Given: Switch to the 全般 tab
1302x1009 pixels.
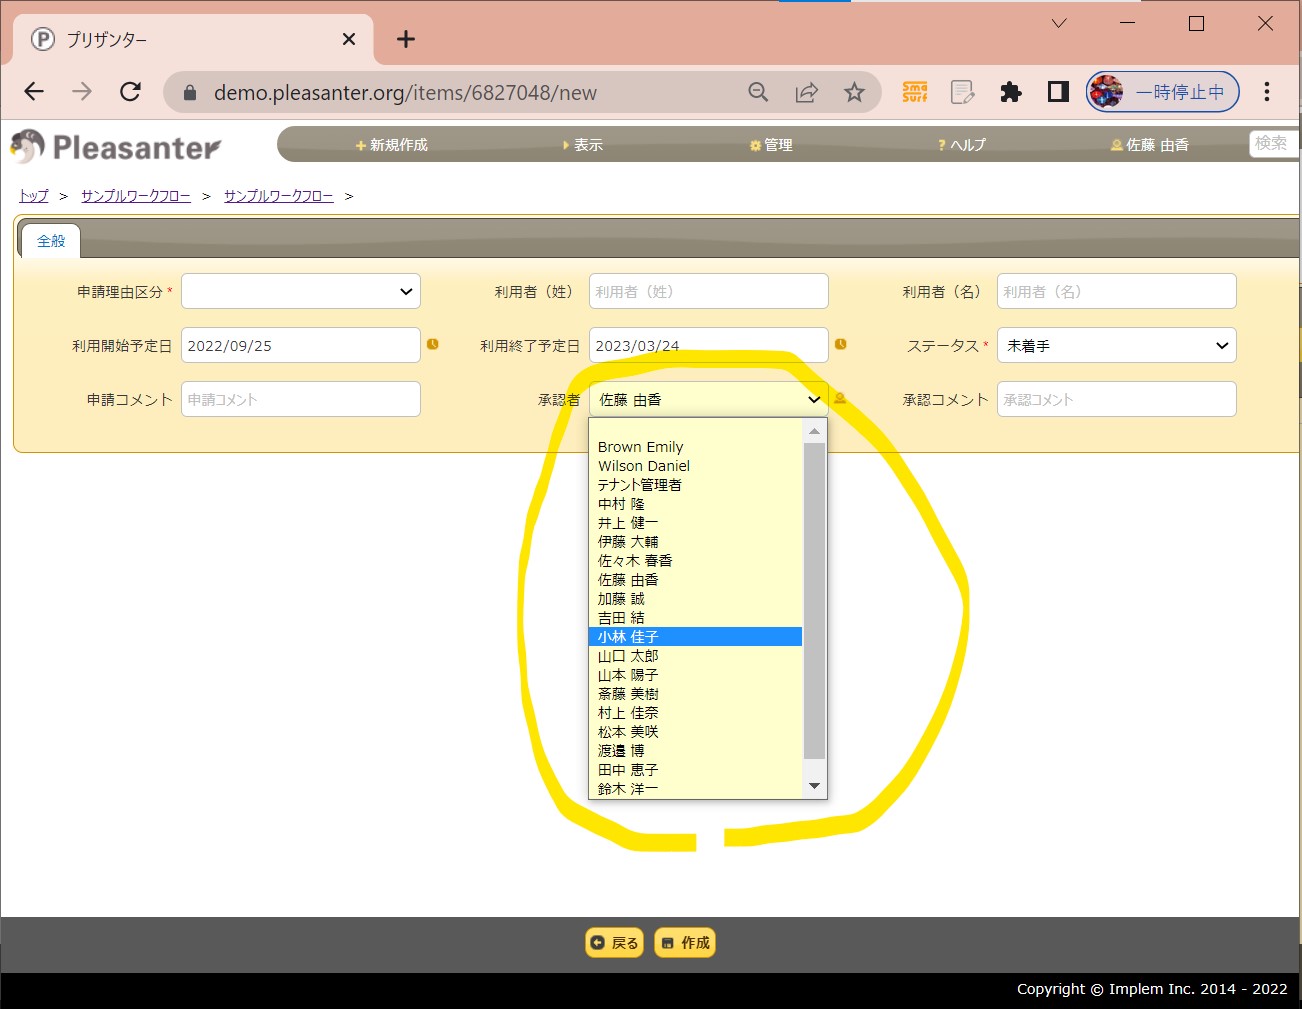Looking at the screenshot, I should click(x=51, y=241).
